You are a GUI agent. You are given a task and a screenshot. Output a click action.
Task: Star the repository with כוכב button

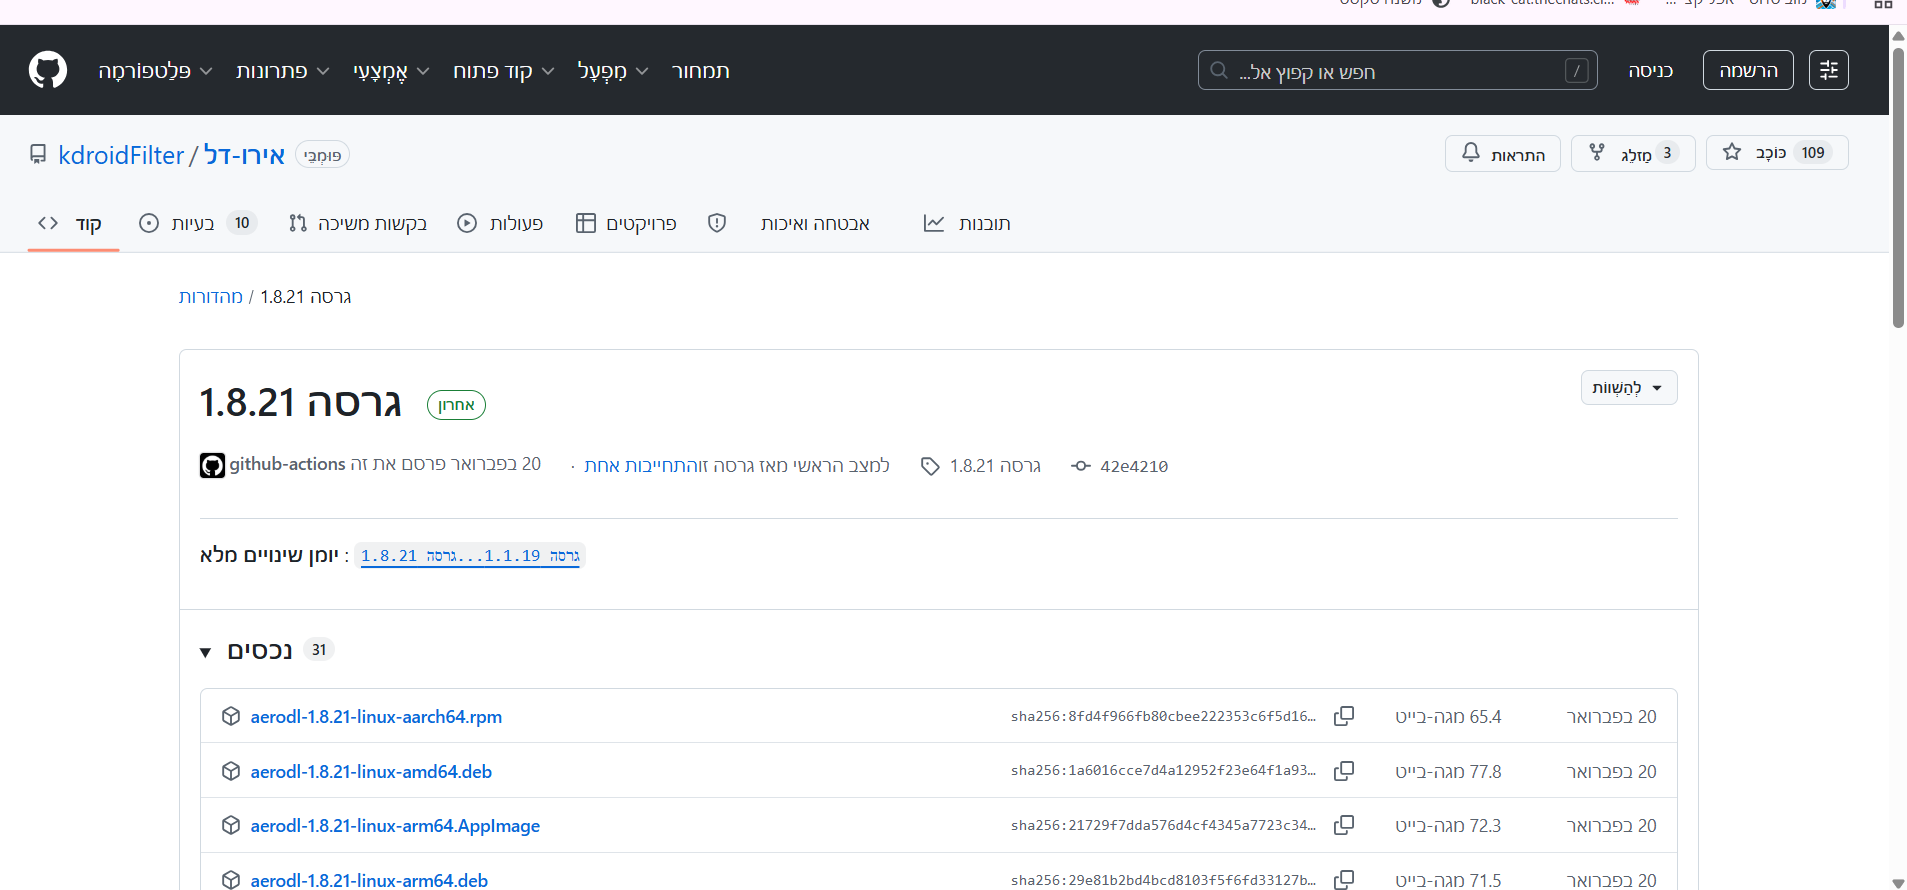click(x=1777, y=153)
